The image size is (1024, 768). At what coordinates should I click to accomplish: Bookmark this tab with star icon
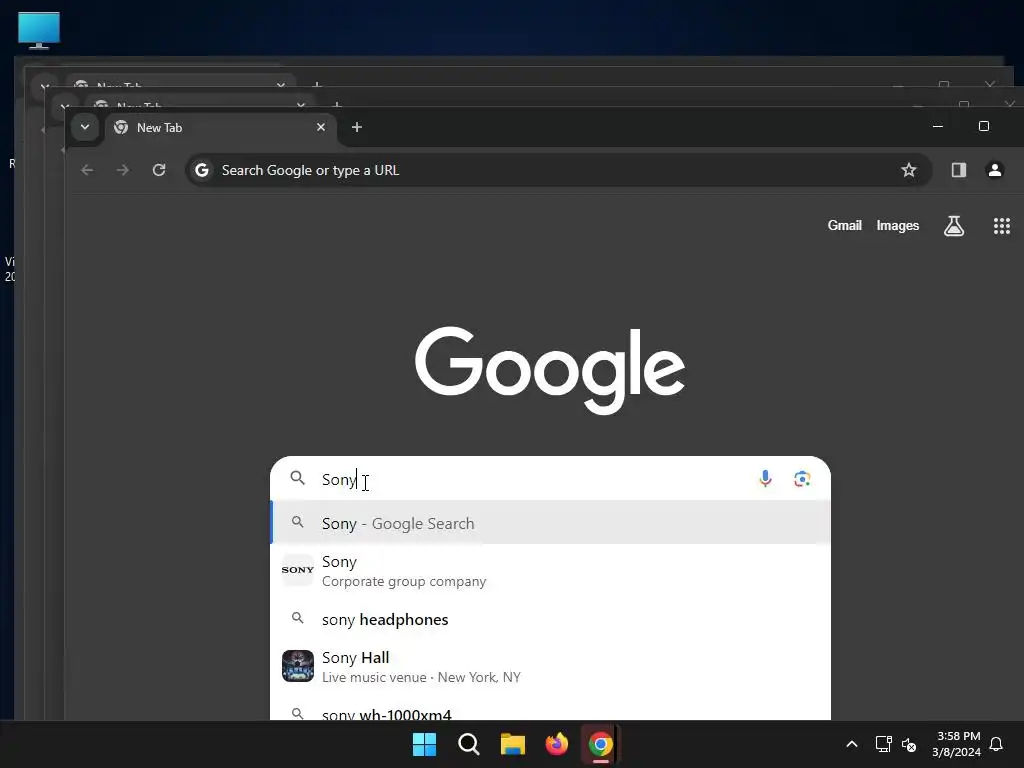(x=908, y=170)
